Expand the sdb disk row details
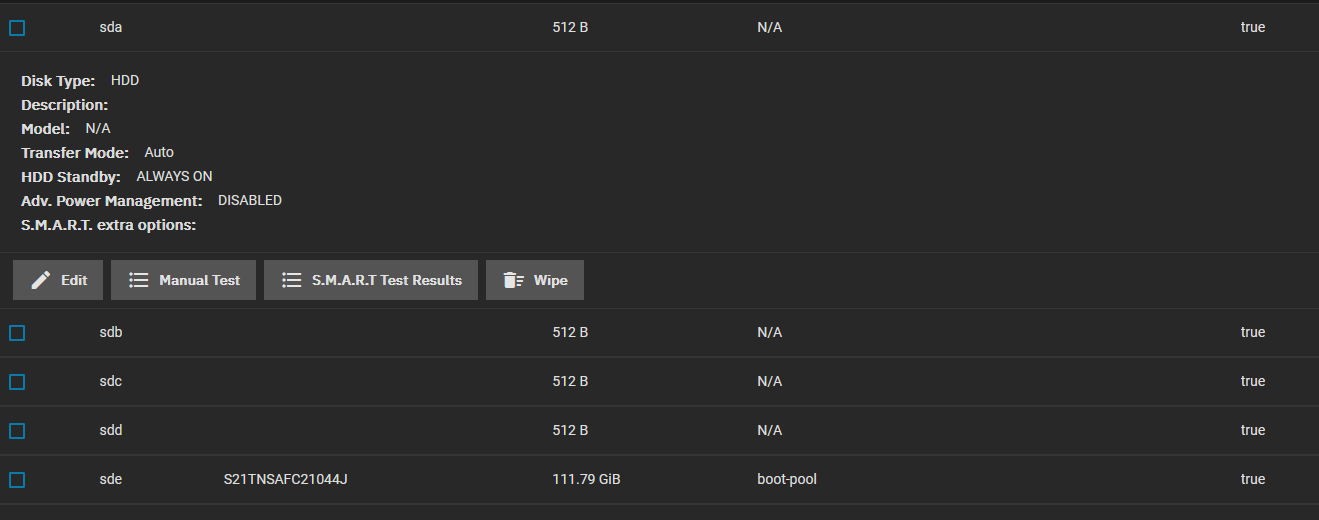1319x520 pixels. [111, 332]
